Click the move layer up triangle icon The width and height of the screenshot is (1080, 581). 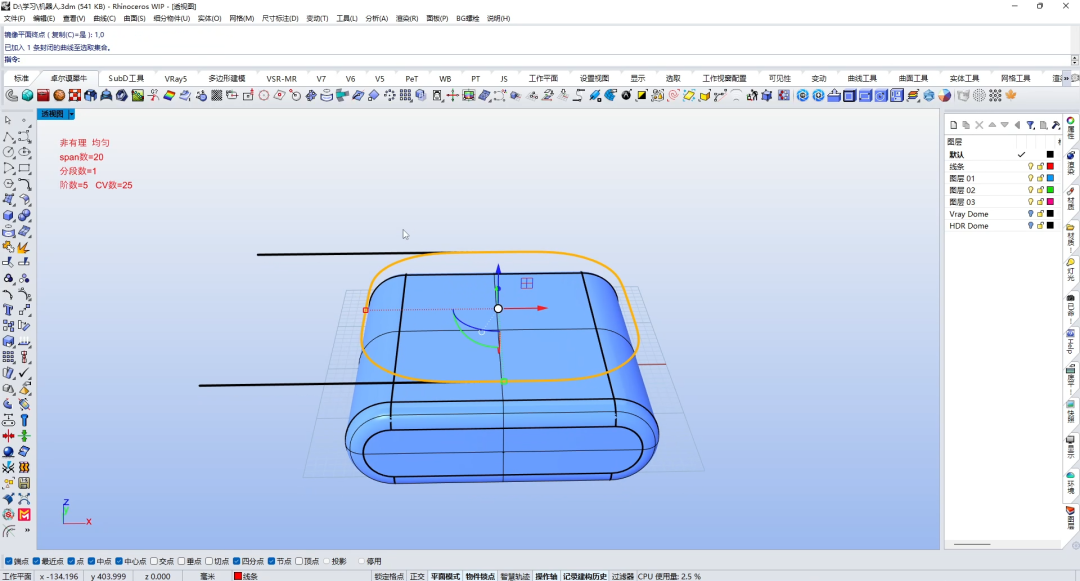coord(992,125)
